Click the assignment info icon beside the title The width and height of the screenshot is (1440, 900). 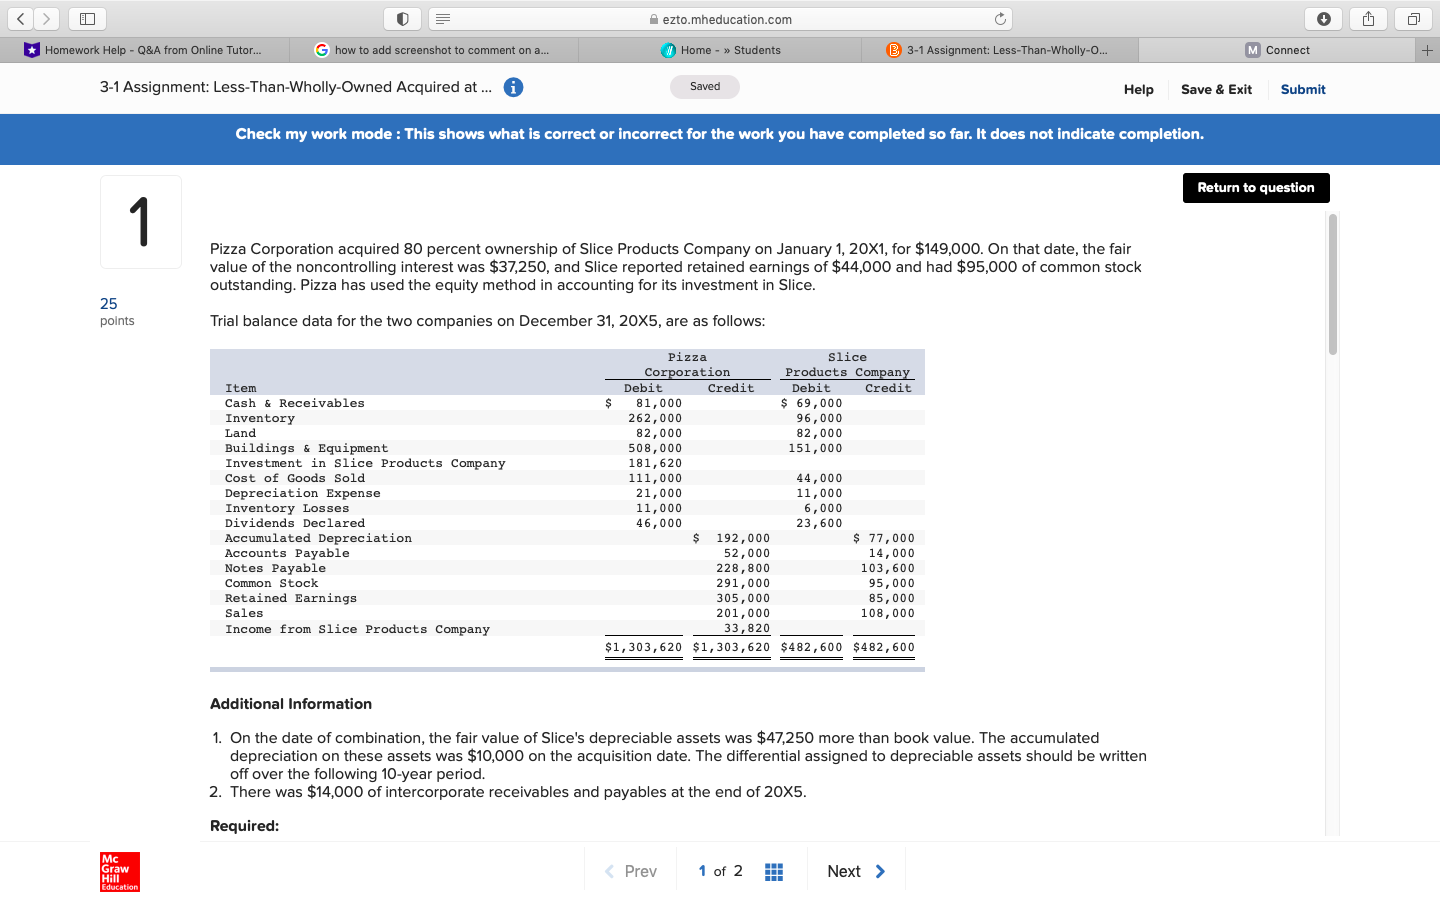(513, 87)
